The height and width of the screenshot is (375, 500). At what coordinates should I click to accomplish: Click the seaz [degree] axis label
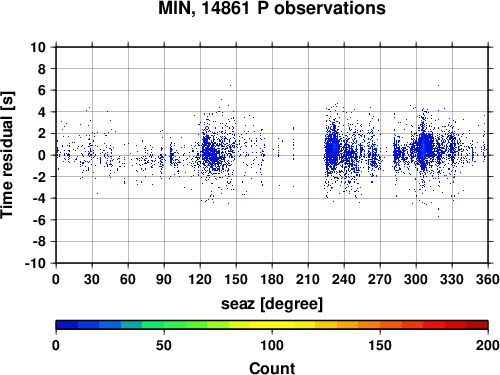[x=272, y=304]
